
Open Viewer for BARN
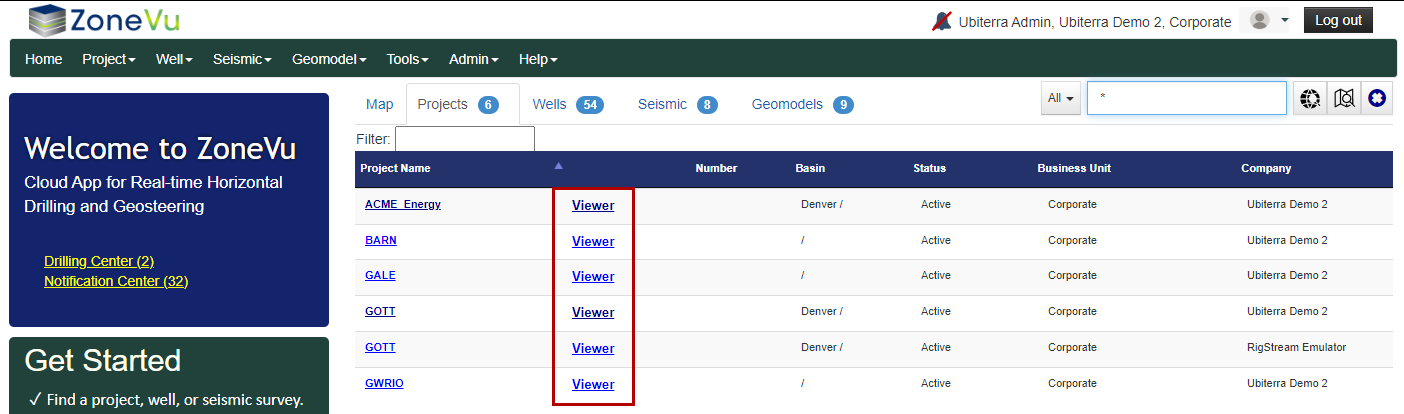[x=593, y=241]
